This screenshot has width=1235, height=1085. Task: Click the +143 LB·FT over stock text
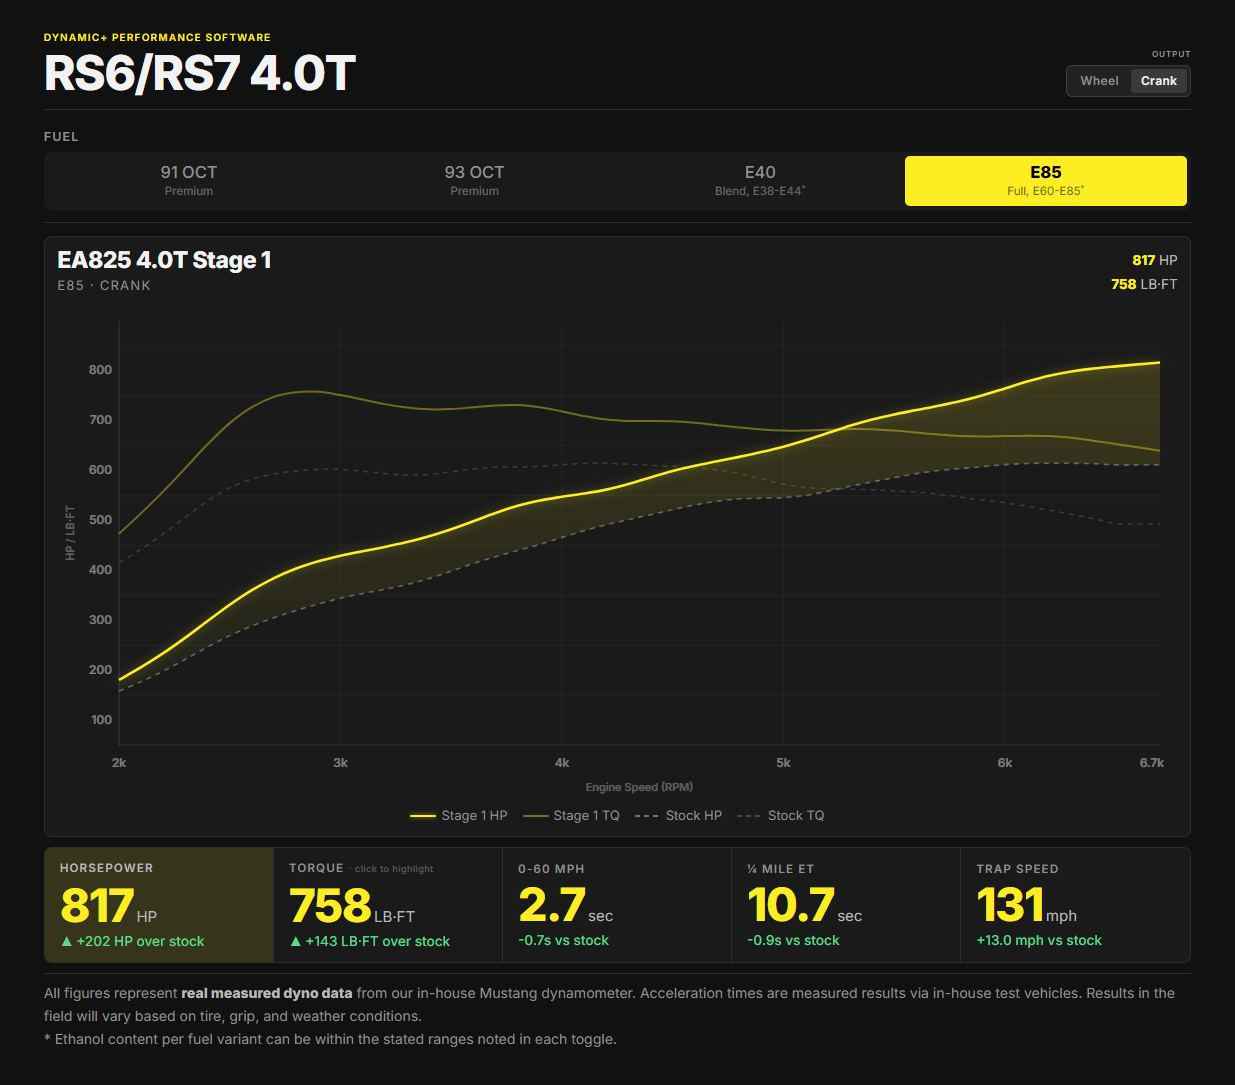[370, 941]
